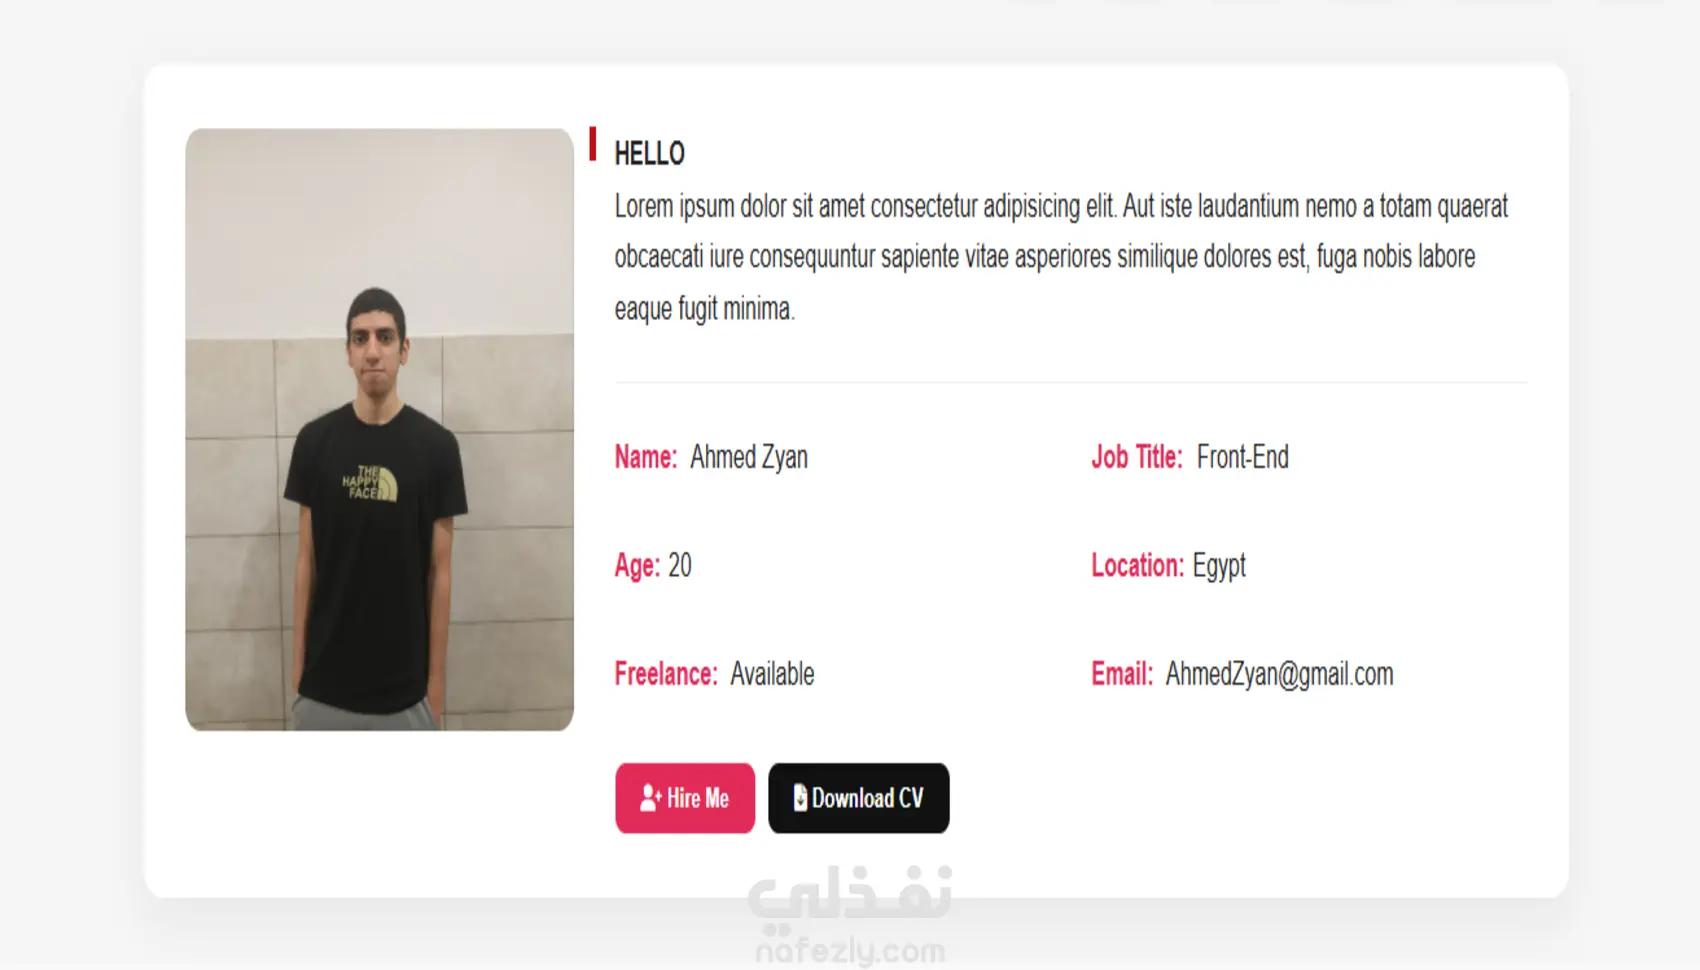This screenshot has height=970, width=1700.
Task: Click the Download CV button
Action: coord(858,798)
